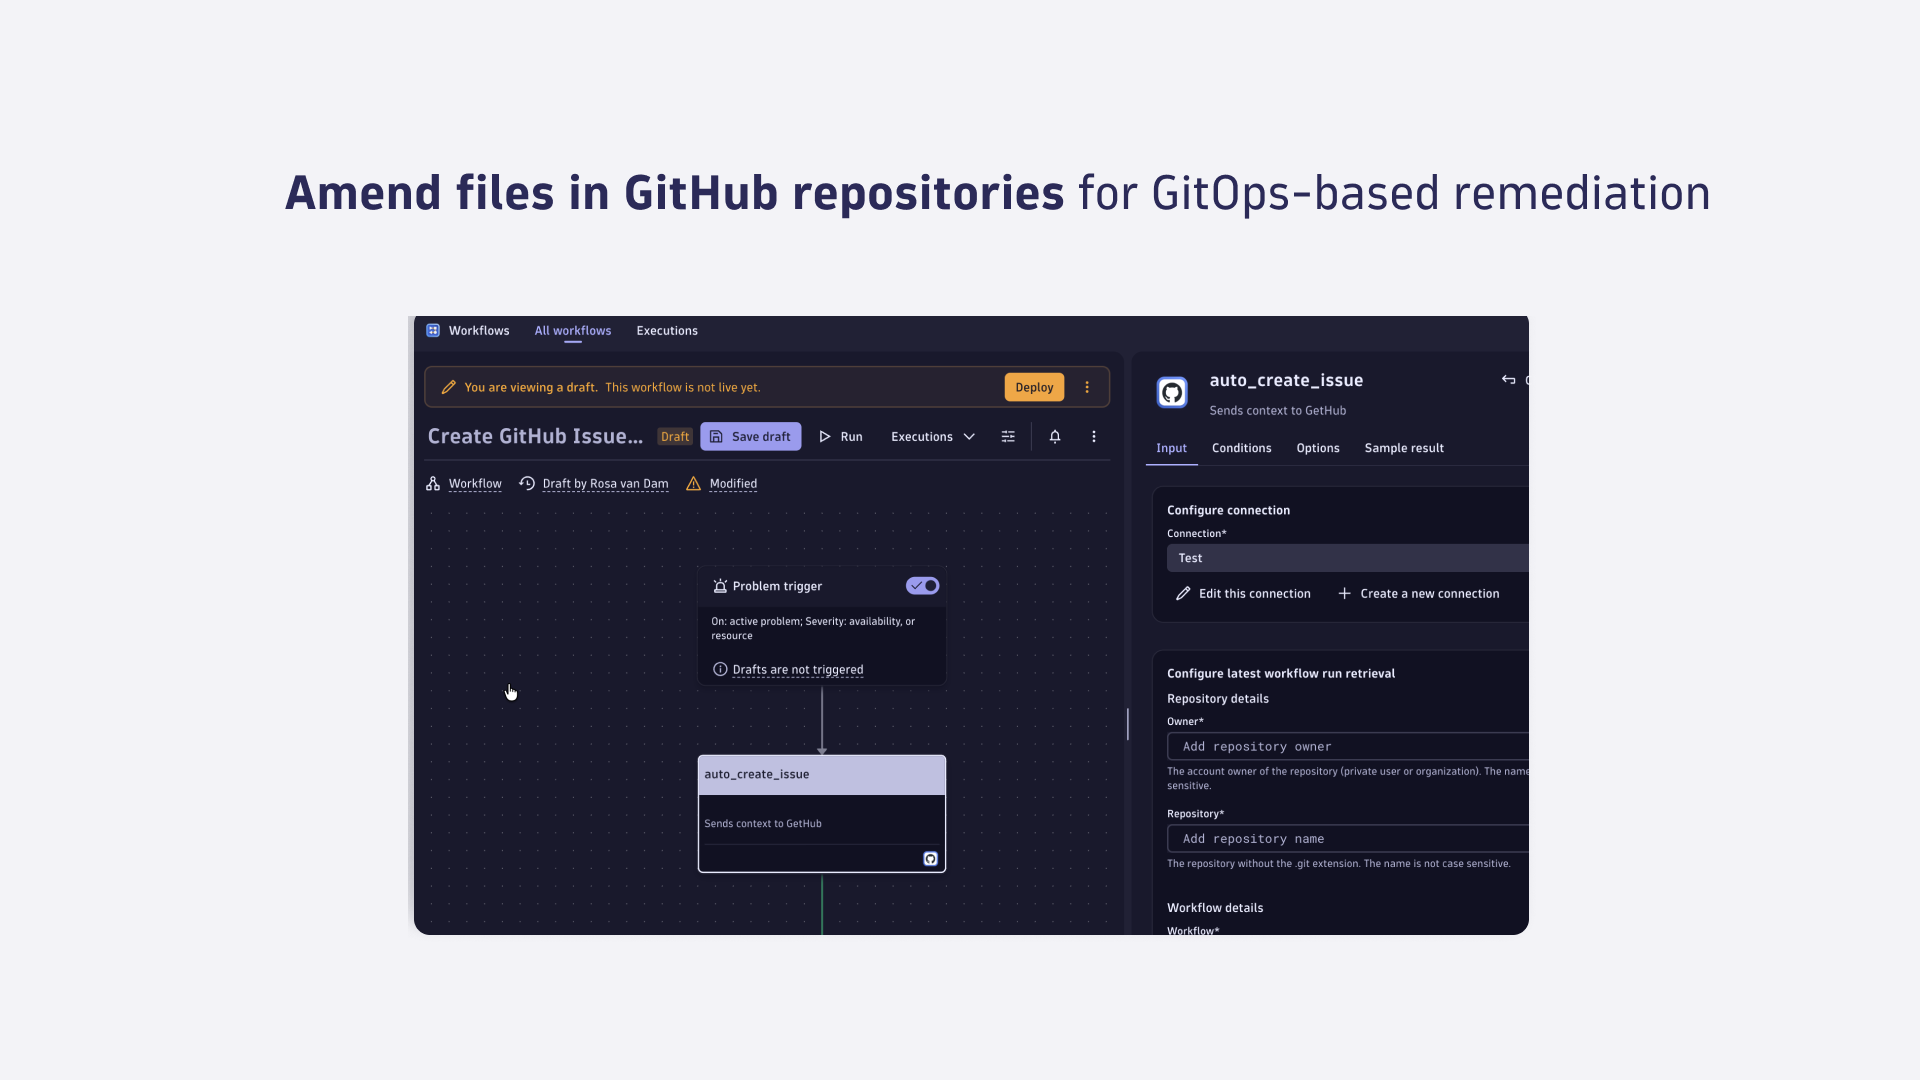The height and width of the screenshot is (1080, 1920).
Task: Select the Problem trigger node
Action: pyautogui.click(x=822, y=626)
